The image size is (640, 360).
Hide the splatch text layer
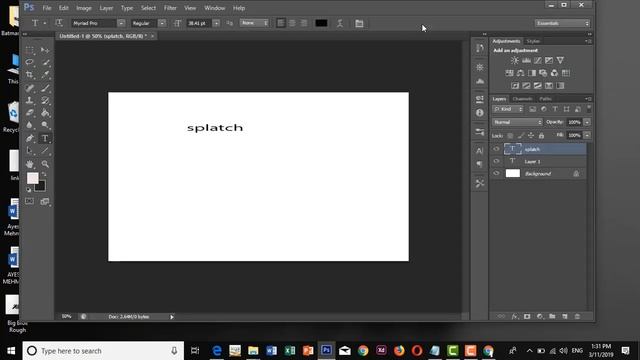click(496, 149)
